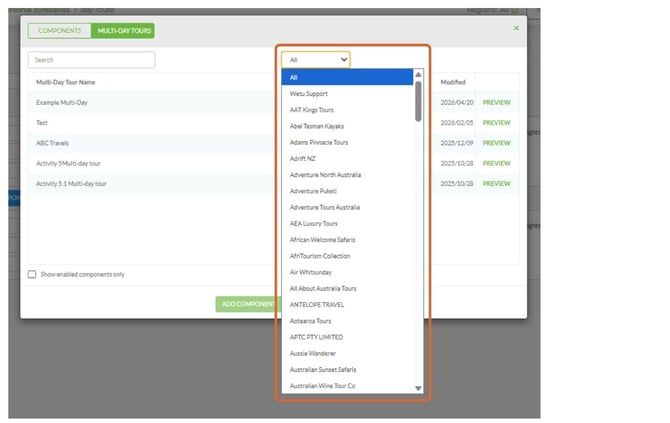Click the dropdown list scrollbar thumb
670x423 pixels.
418,101
